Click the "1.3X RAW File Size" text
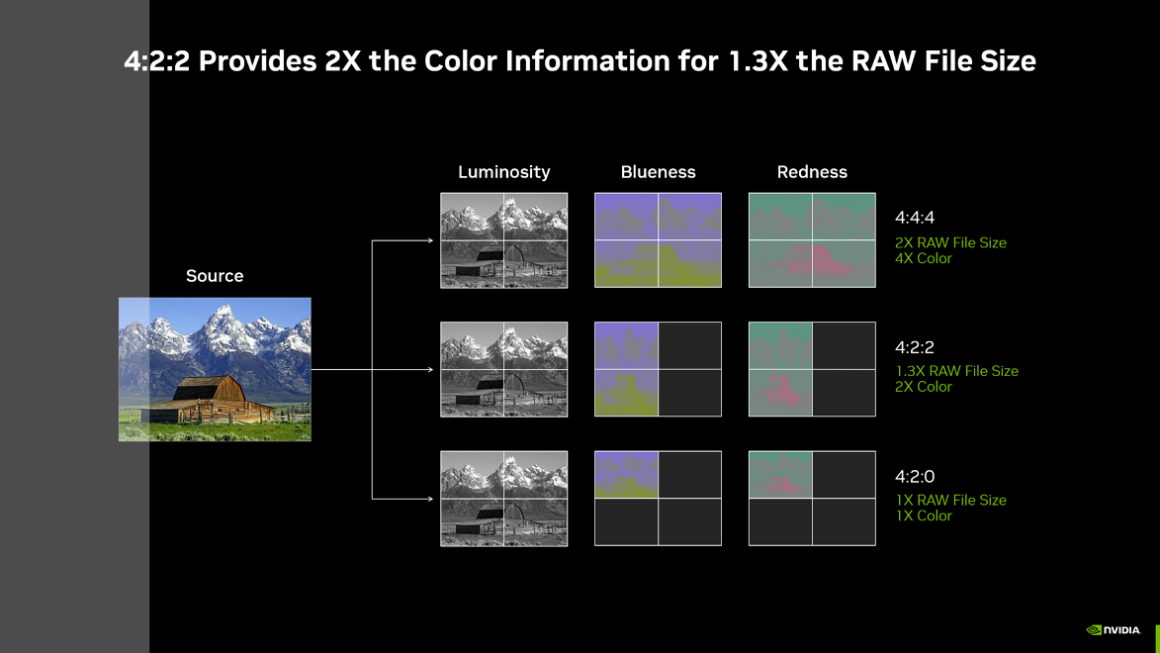This screenshot has height=653, width=1160. pyautogui.click(x=957, y=371)
